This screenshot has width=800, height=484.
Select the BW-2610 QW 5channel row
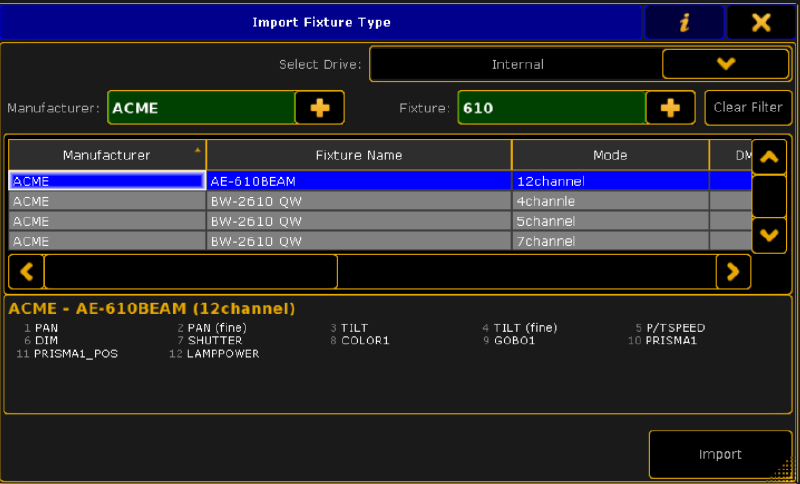359,221
